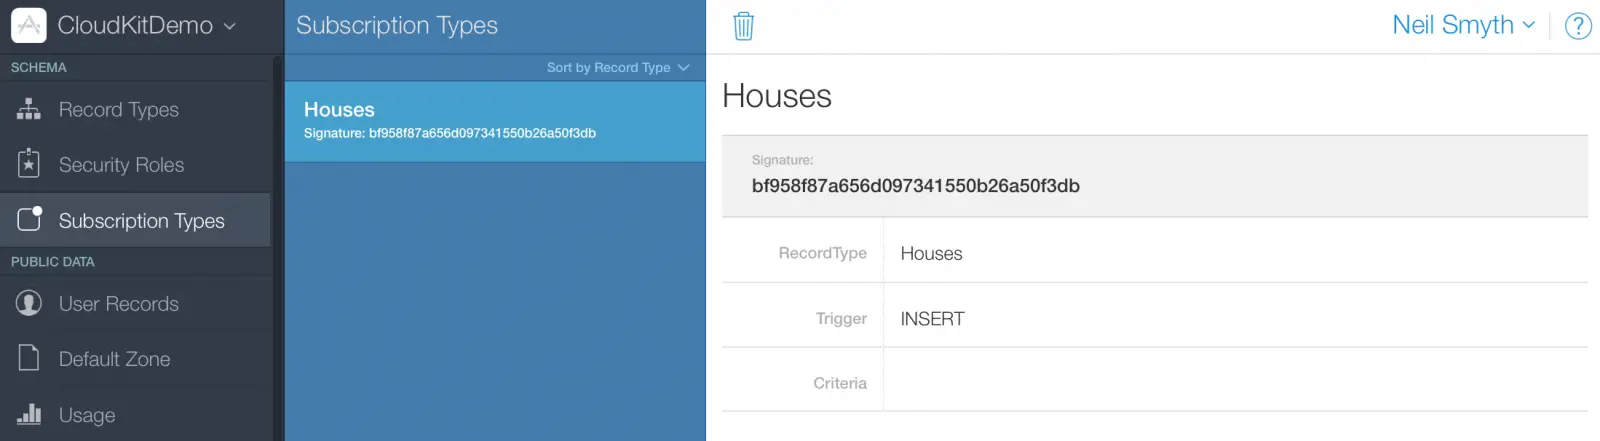This screenshot has height=441, width=1600.
Task: Click the Record Types hierarchy icon
Action: (29, 110)
